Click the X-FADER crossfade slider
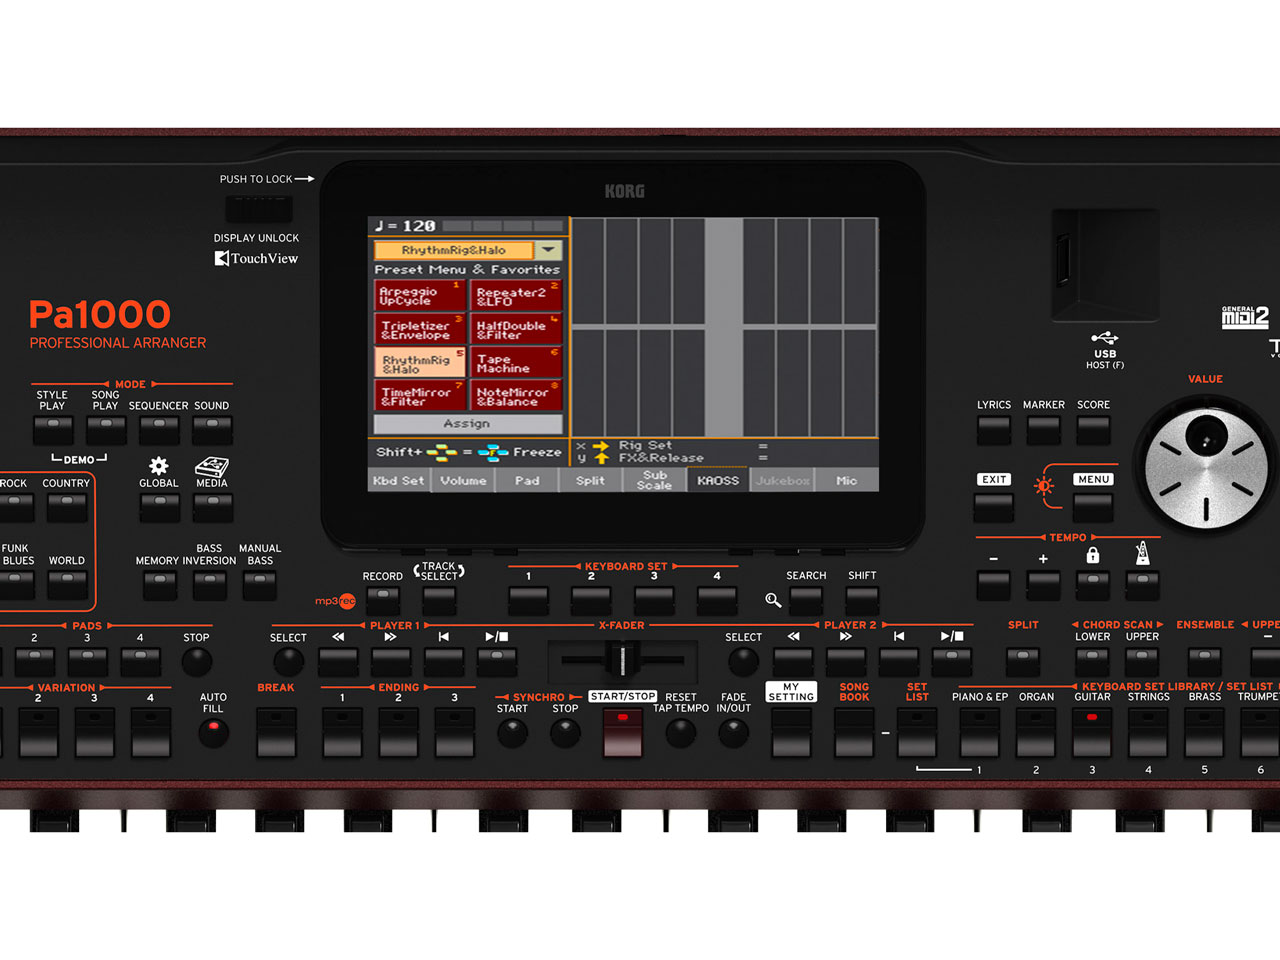1280x960 pixels. pos(622,662)
